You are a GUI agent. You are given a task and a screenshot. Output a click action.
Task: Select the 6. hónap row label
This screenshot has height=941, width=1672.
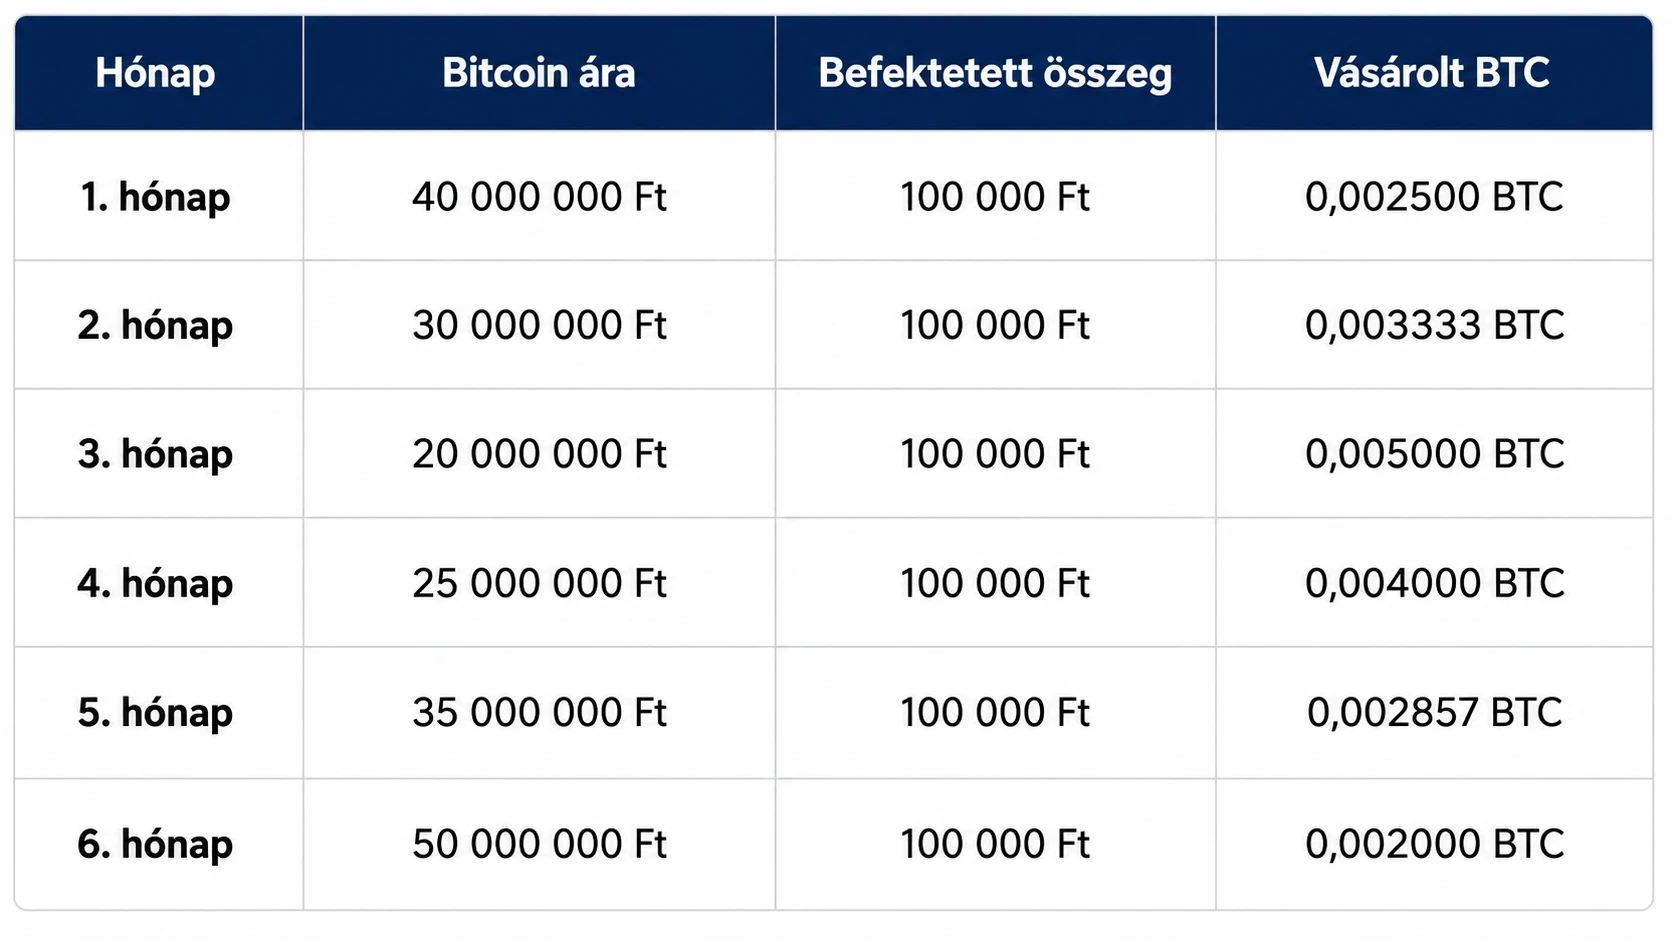coord(155,844)
